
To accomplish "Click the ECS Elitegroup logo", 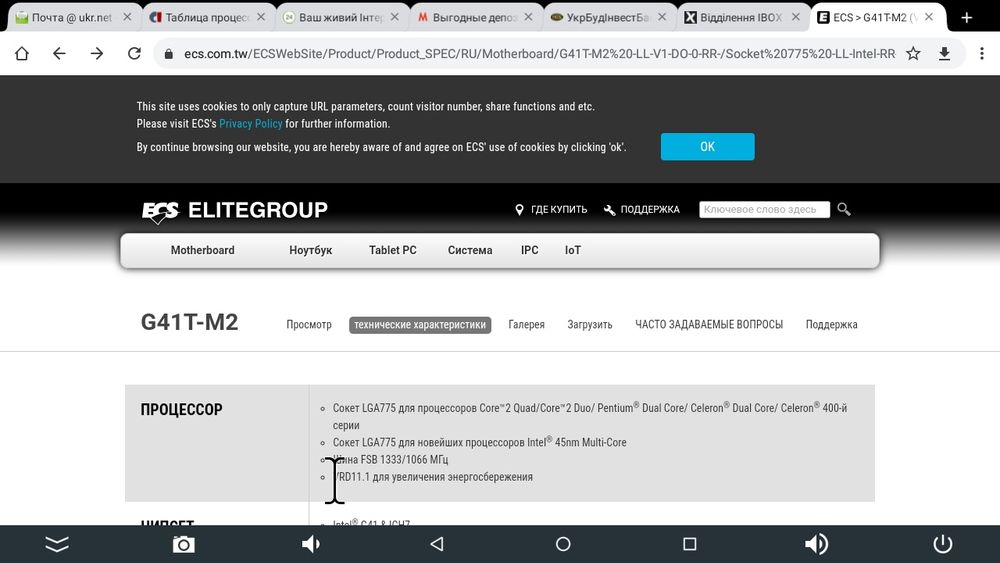I will click(x=235, y=210).
